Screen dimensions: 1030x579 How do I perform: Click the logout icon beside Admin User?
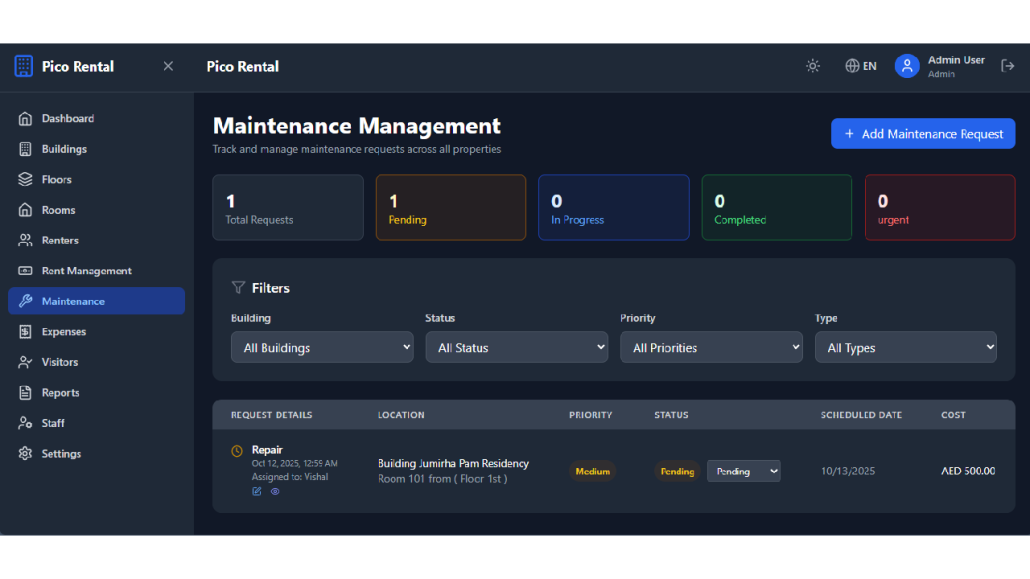(1007, 66)
